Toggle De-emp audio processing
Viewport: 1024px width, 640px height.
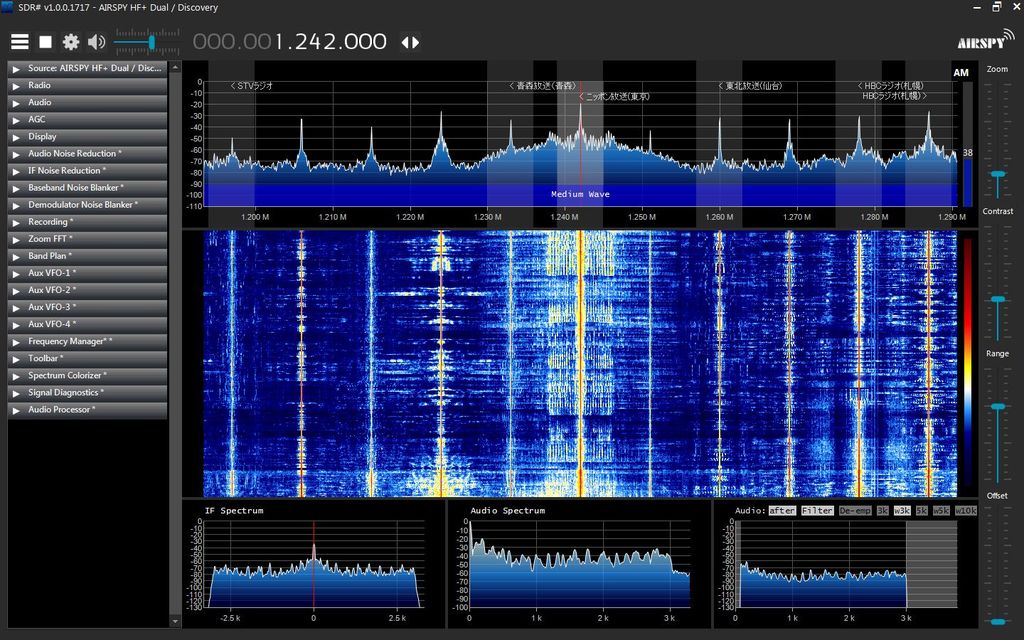855,510
